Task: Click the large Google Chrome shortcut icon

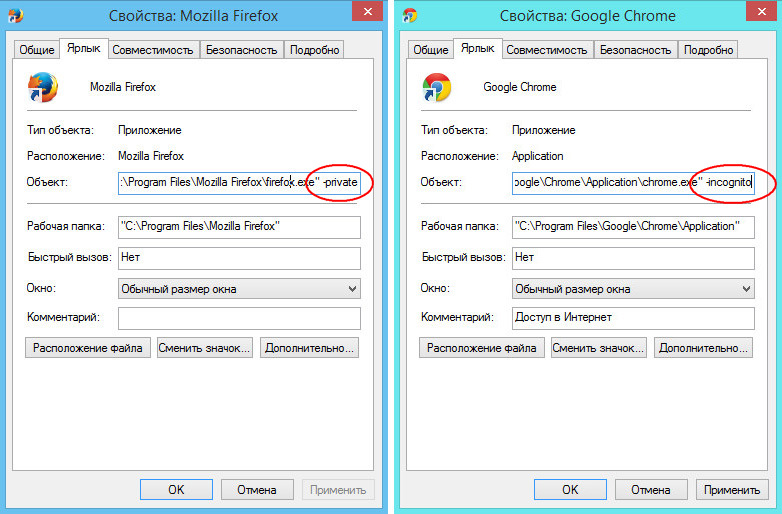Action: (x=436, y=87)
